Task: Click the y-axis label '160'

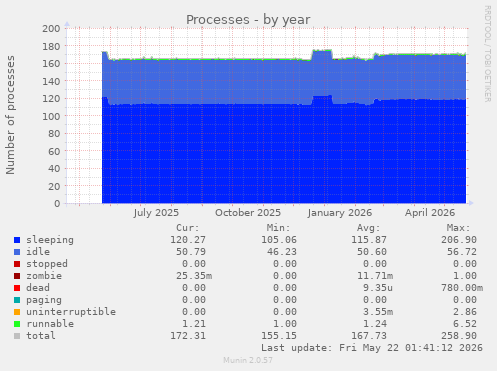Action: point(51,63)
